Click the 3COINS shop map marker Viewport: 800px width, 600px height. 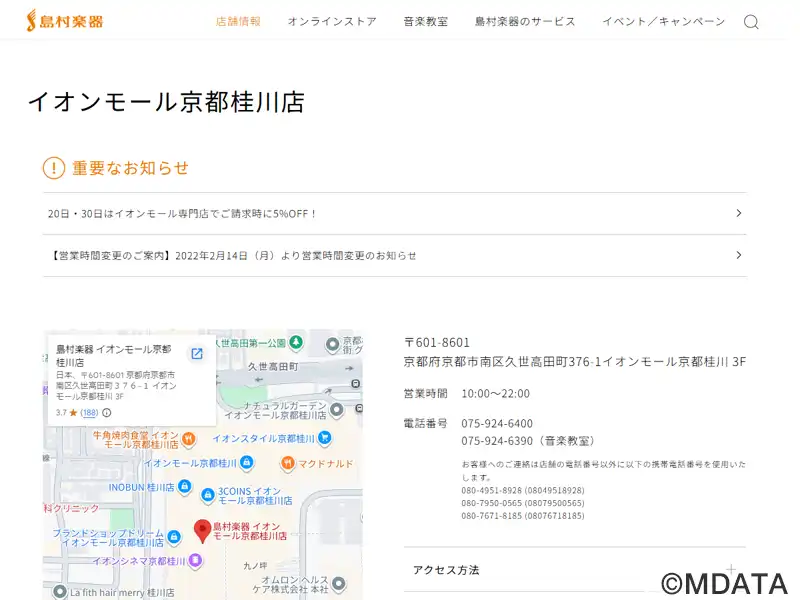(x=207, y=492)
